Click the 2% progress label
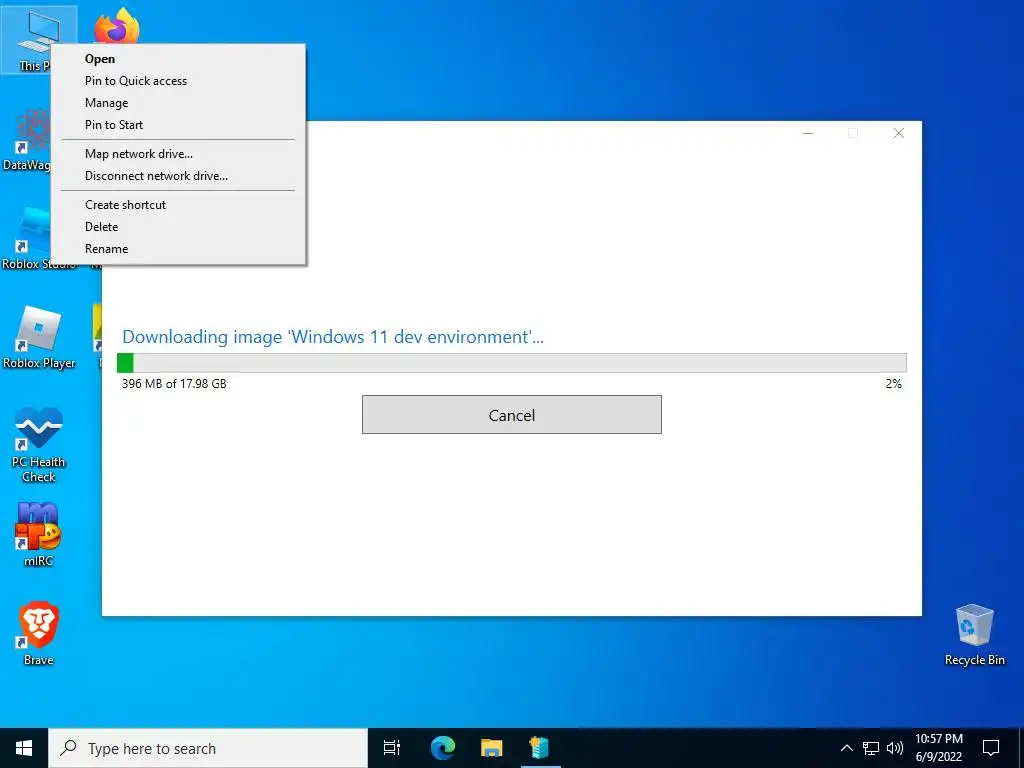Screen dimensions: 1024x768 (893, 384)
